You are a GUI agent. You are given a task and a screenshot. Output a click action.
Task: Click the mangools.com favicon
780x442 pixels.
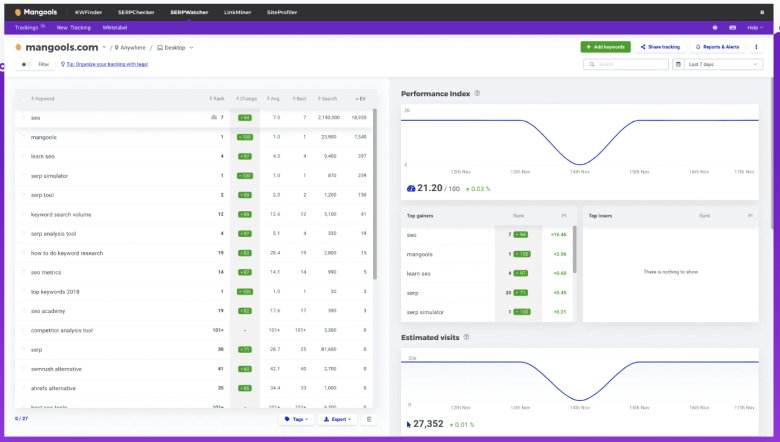click(x=18, y=47)
